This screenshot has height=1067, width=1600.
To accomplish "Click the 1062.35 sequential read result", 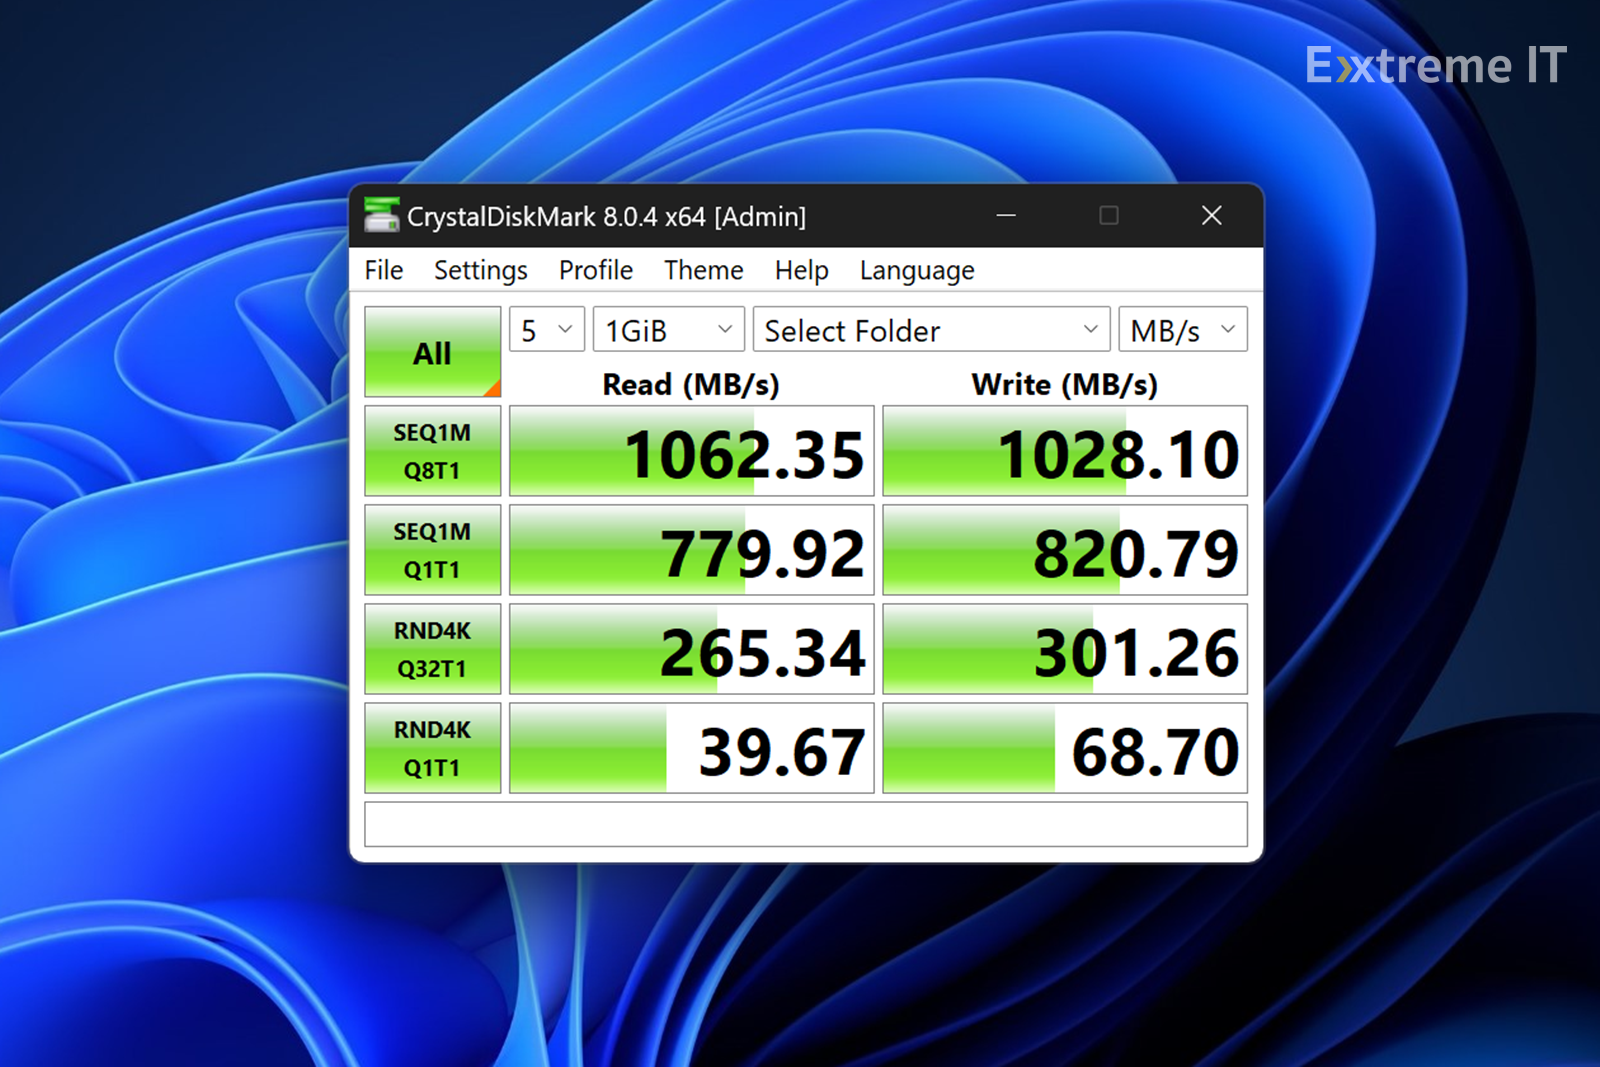I will pos(692,451).
